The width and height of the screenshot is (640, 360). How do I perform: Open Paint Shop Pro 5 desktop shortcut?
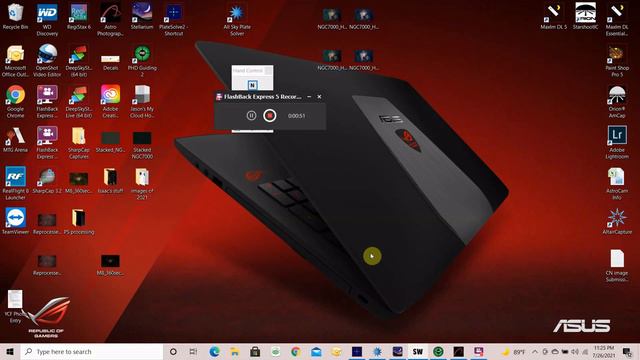(617, 60)
